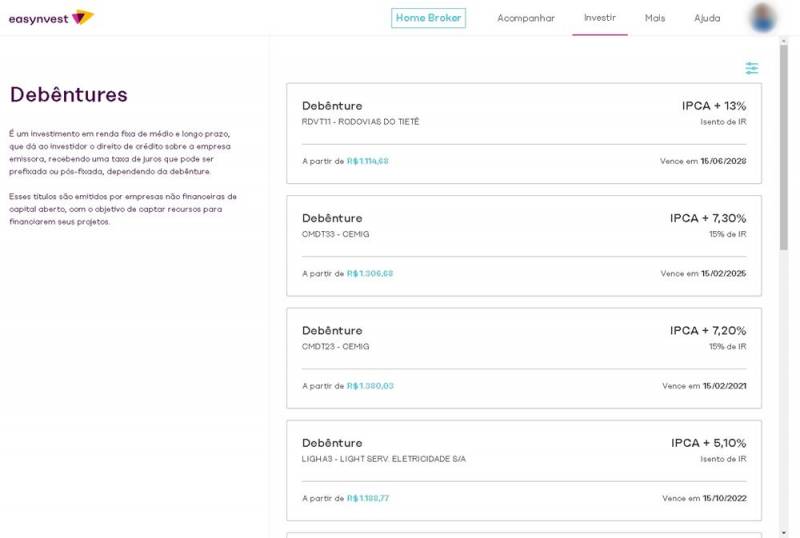Click the IPCA + 7,20% rate
Viewport: 800px width, 538px height.
[x=708, y=330]
